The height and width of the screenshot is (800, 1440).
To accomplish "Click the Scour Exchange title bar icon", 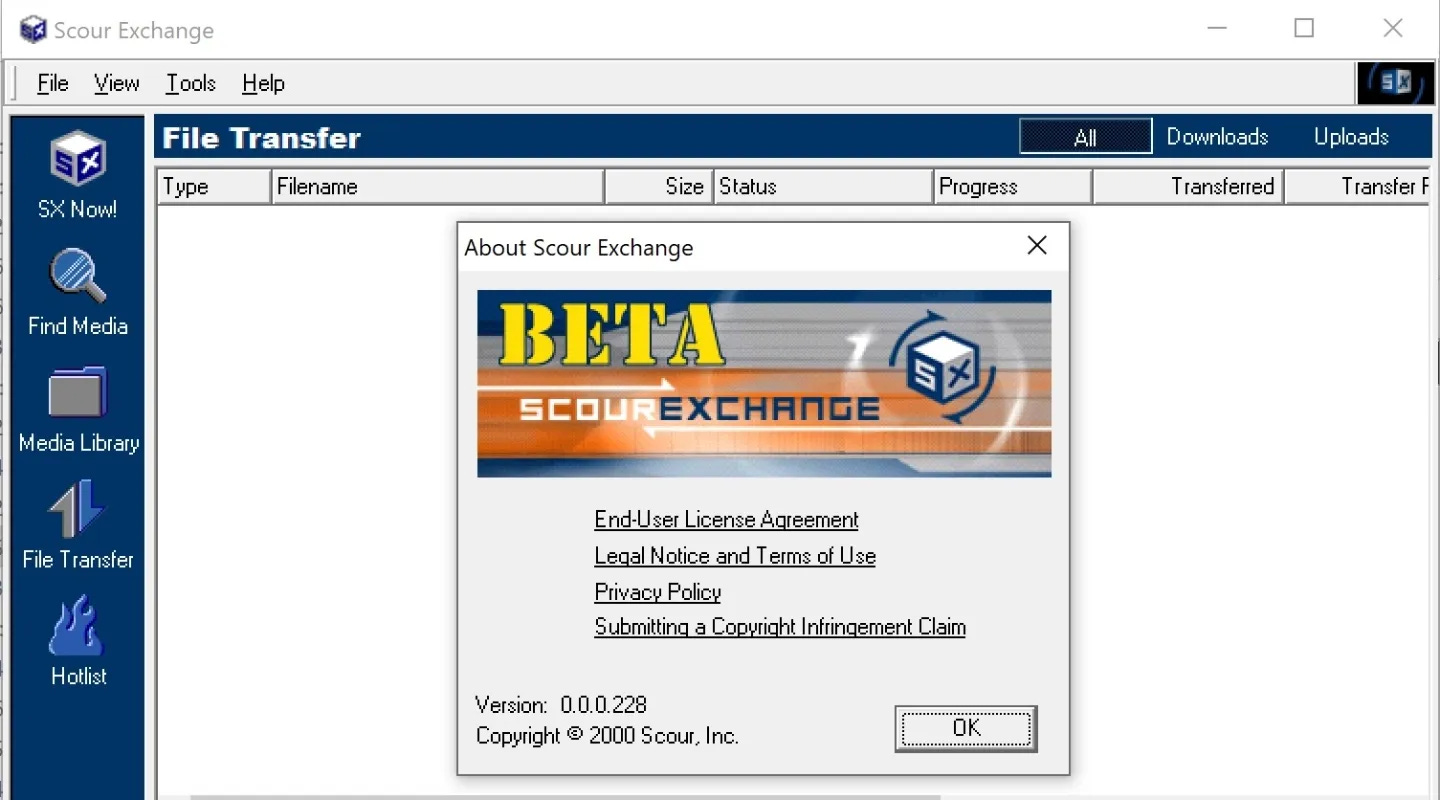I will click(33, 30).
